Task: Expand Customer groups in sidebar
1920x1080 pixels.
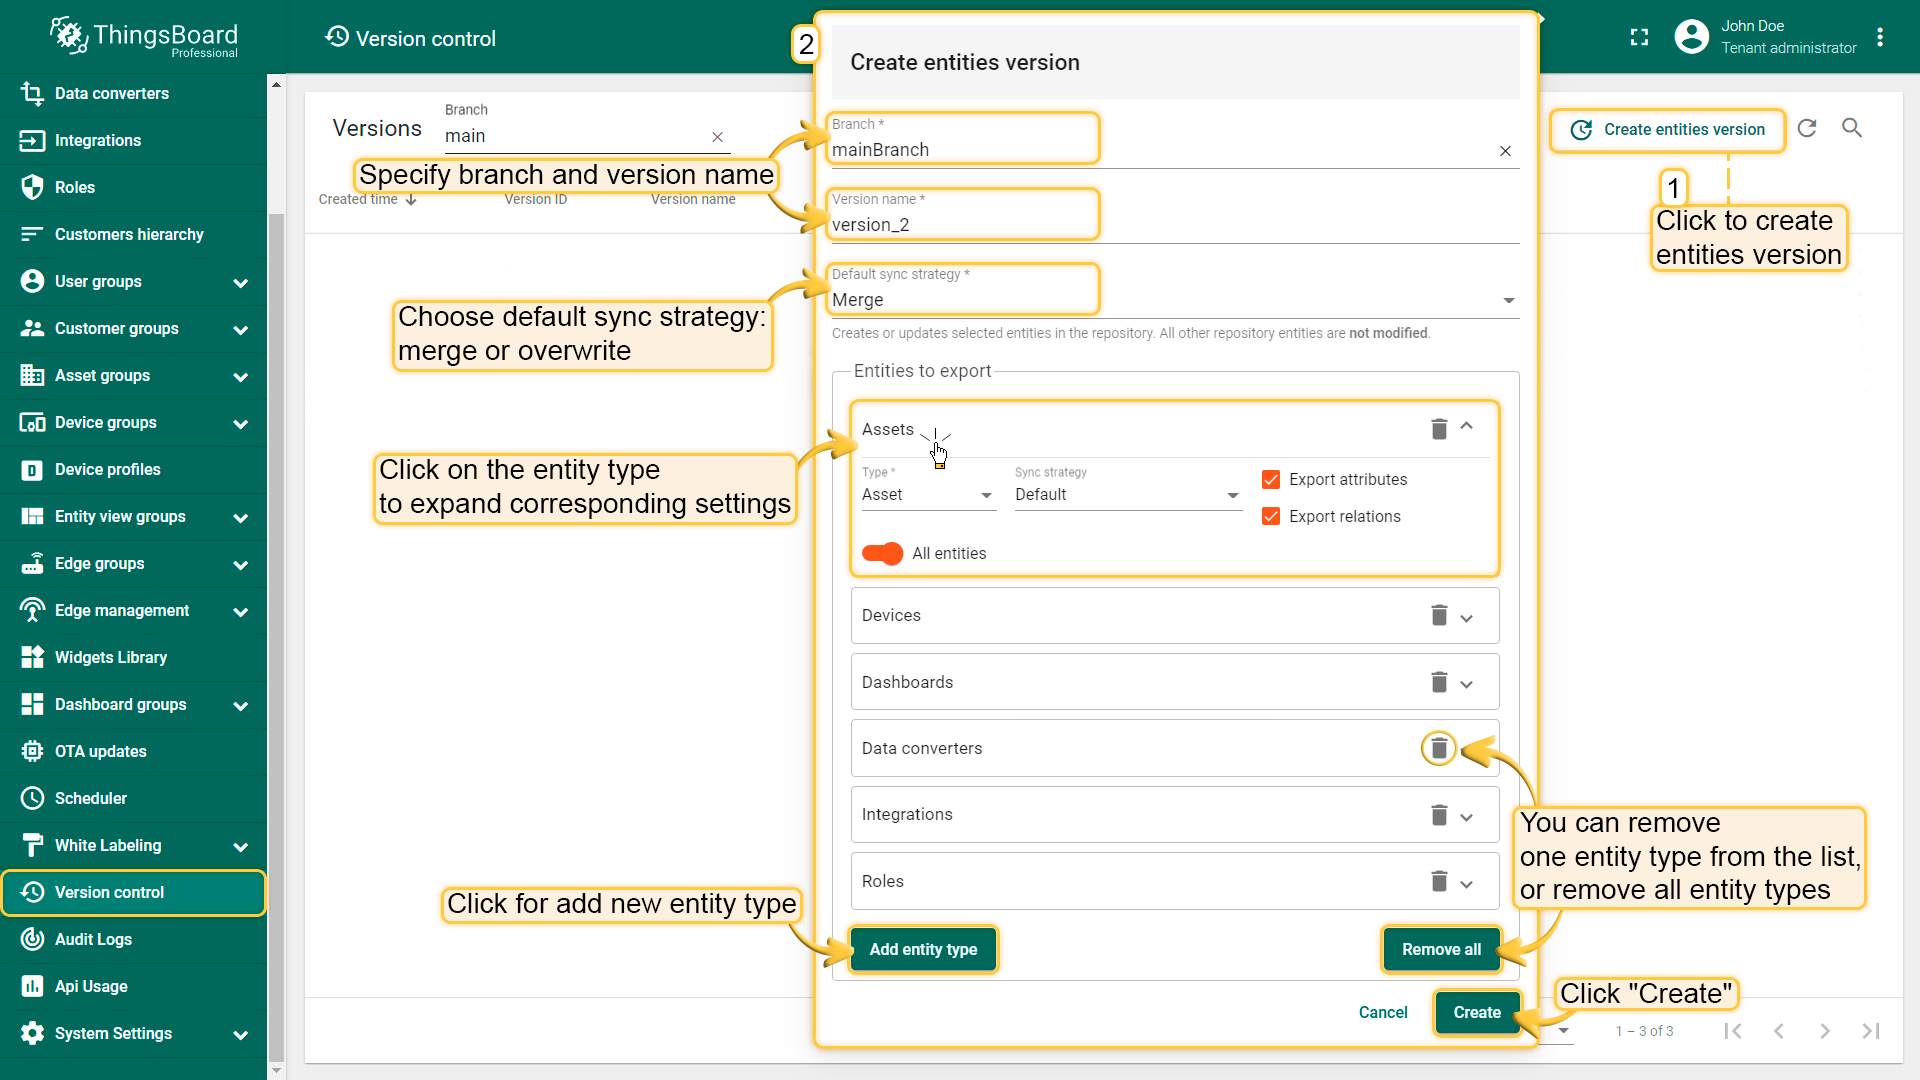Action: [240, 330]
